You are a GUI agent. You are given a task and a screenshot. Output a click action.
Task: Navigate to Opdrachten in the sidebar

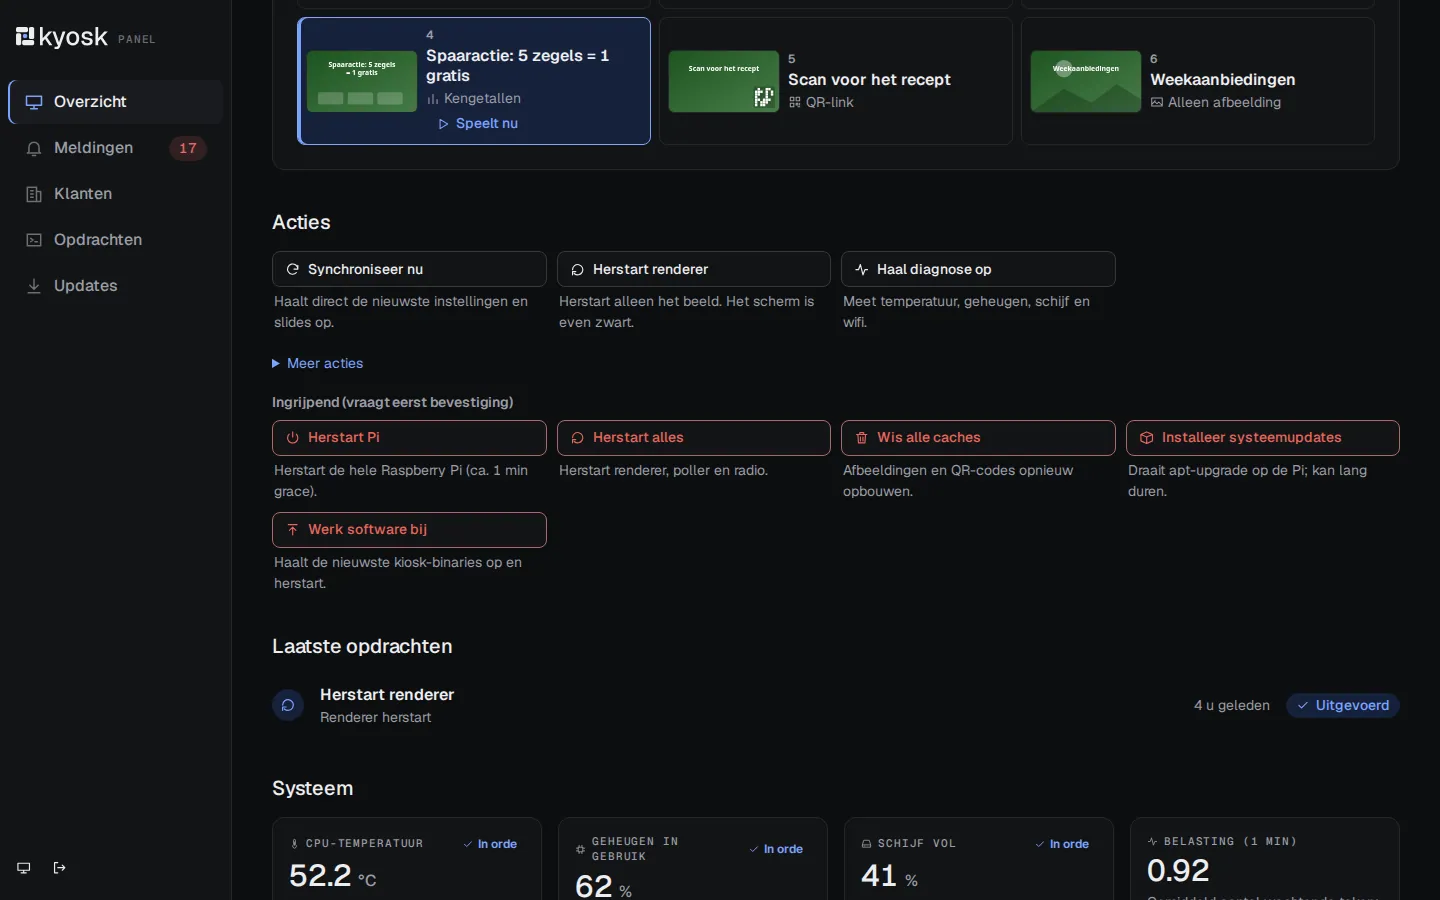coord(116,240)
